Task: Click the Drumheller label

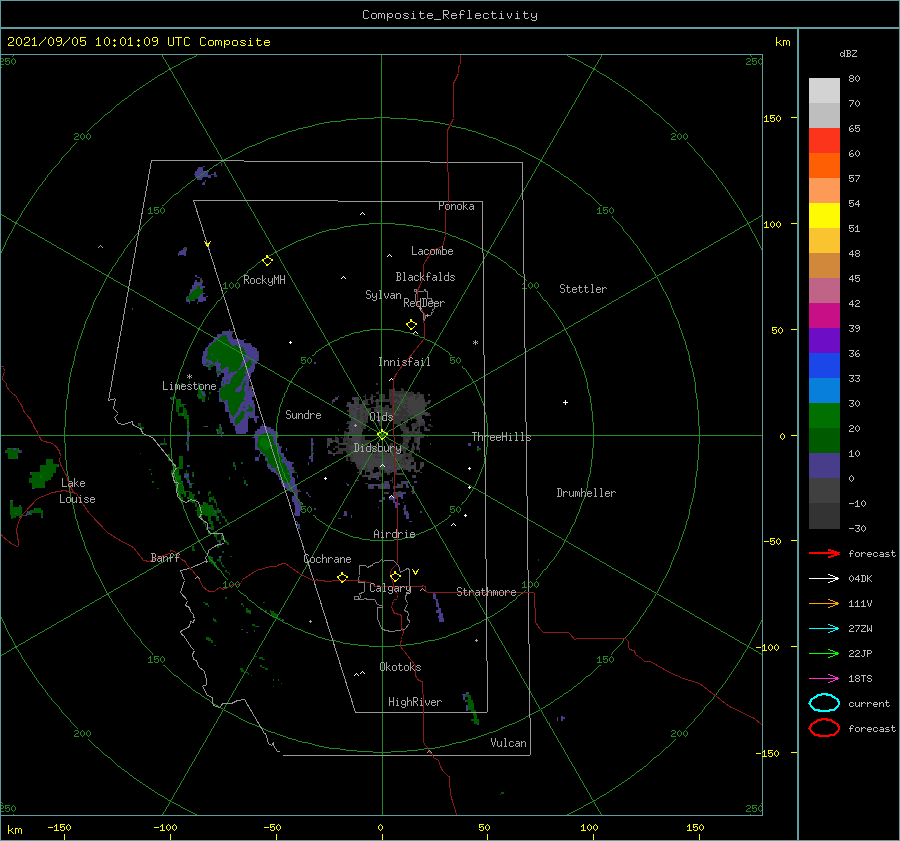Action: [x=586, y=493]
